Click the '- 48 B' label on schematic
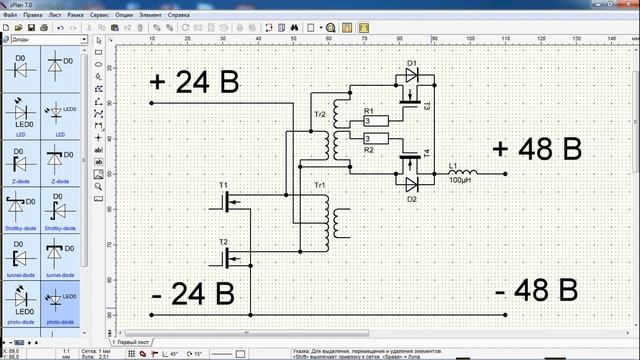This screenshot has width=640, height=360. click(x=536, y=290)
